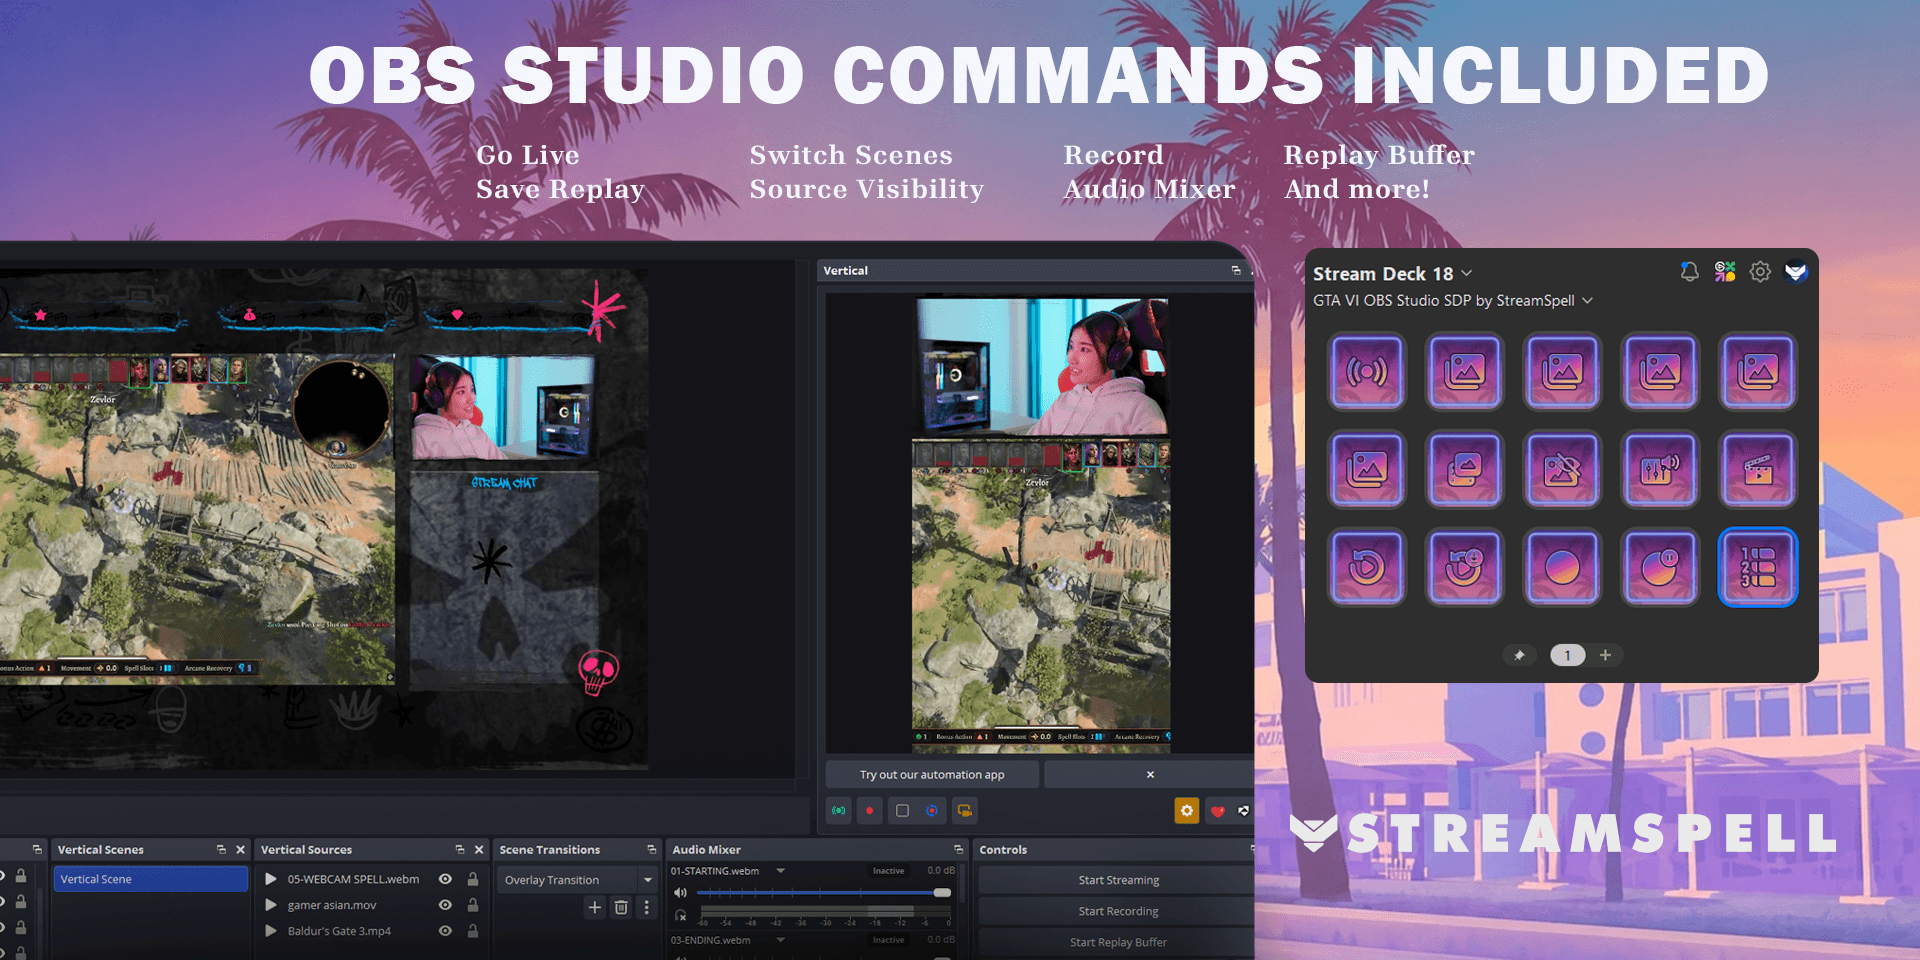The image size is (1920, 960).
Task: Click the StreamSpell profile avatar in Stream Deck
Action: tap(1796, 272)
